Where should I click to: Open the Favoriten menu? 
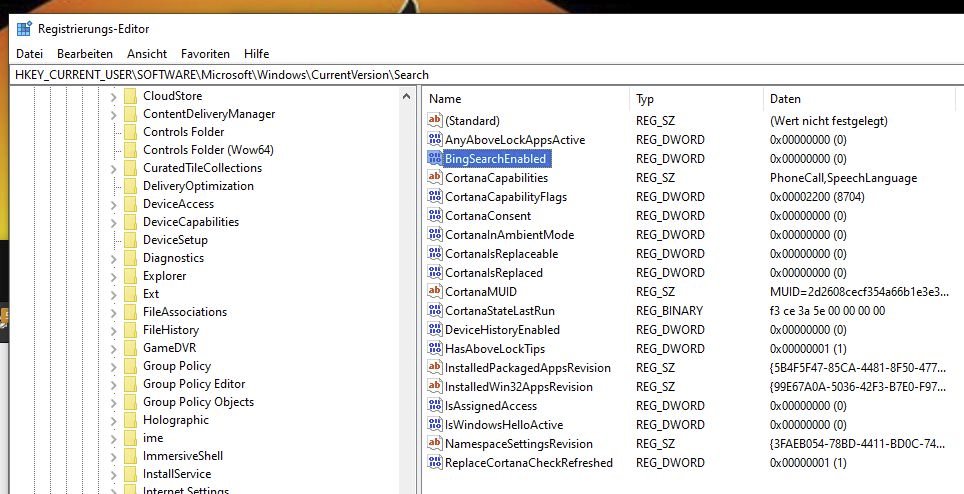point(205,54)
